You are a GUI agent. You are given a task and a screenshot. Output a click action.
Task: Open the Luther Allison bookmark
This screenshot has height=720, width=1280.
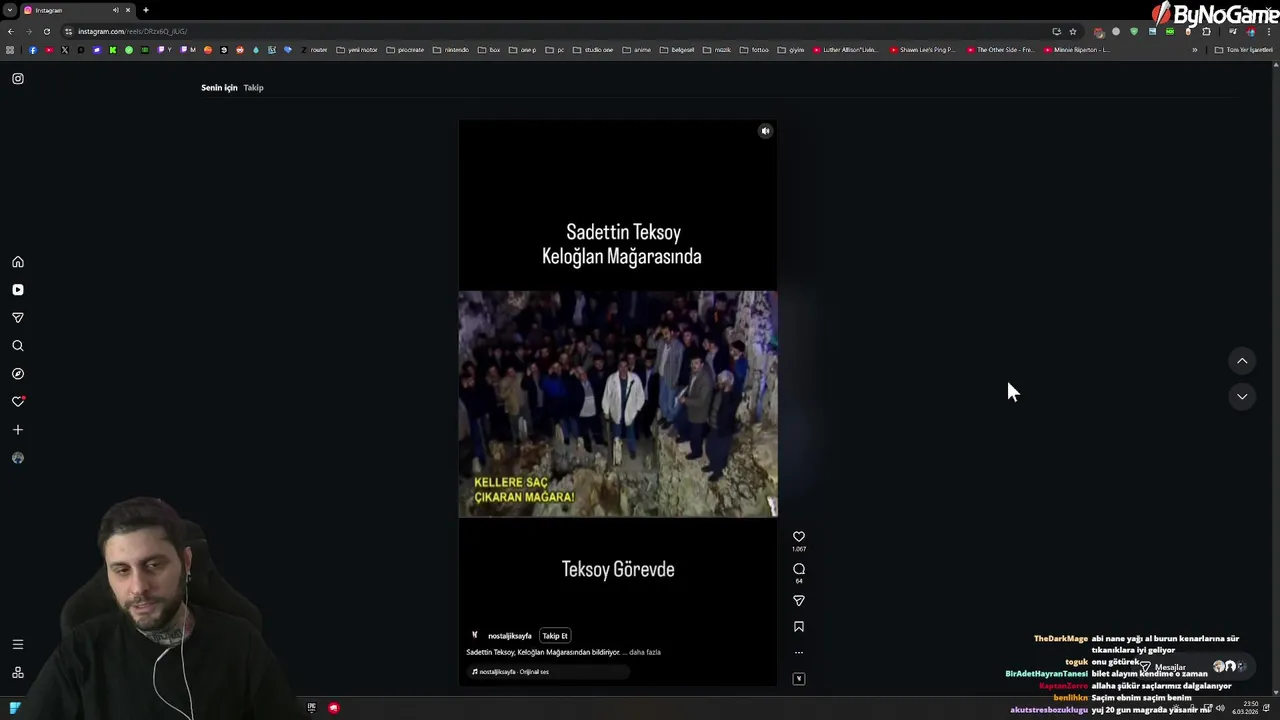tap(845, 50)
